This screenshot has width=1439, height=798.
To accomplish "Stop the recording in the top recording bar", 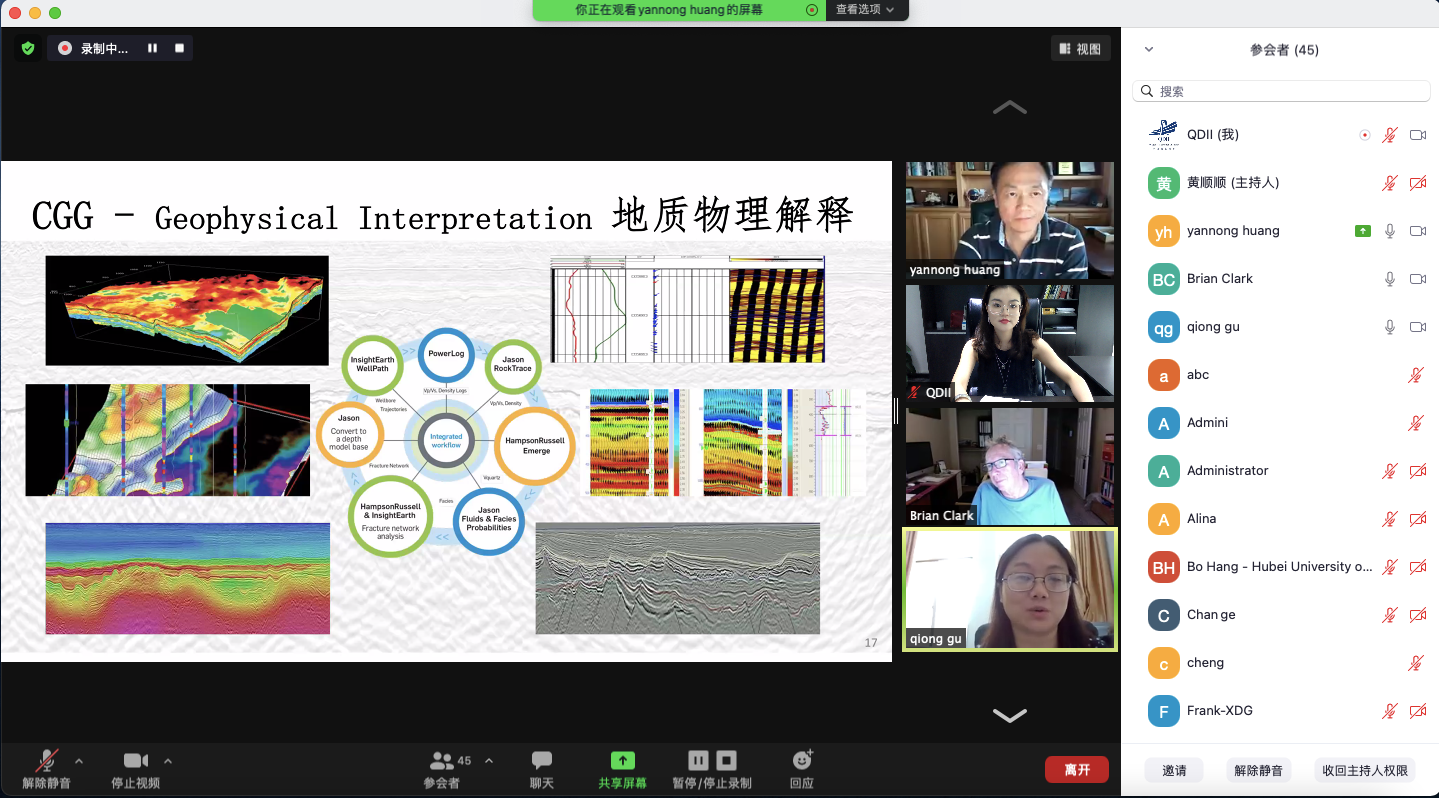I will pyautogui.click(x=180, y=48).
